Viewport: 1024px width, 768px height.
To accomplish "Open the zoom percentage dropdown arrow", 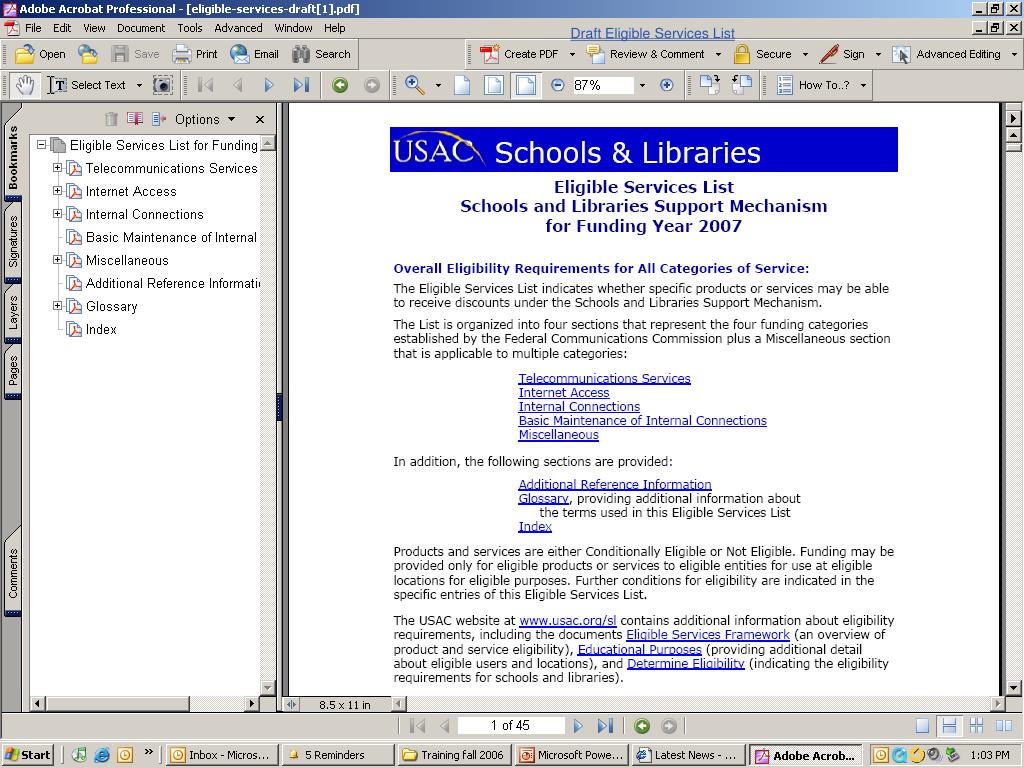I will tap(642, 86).
